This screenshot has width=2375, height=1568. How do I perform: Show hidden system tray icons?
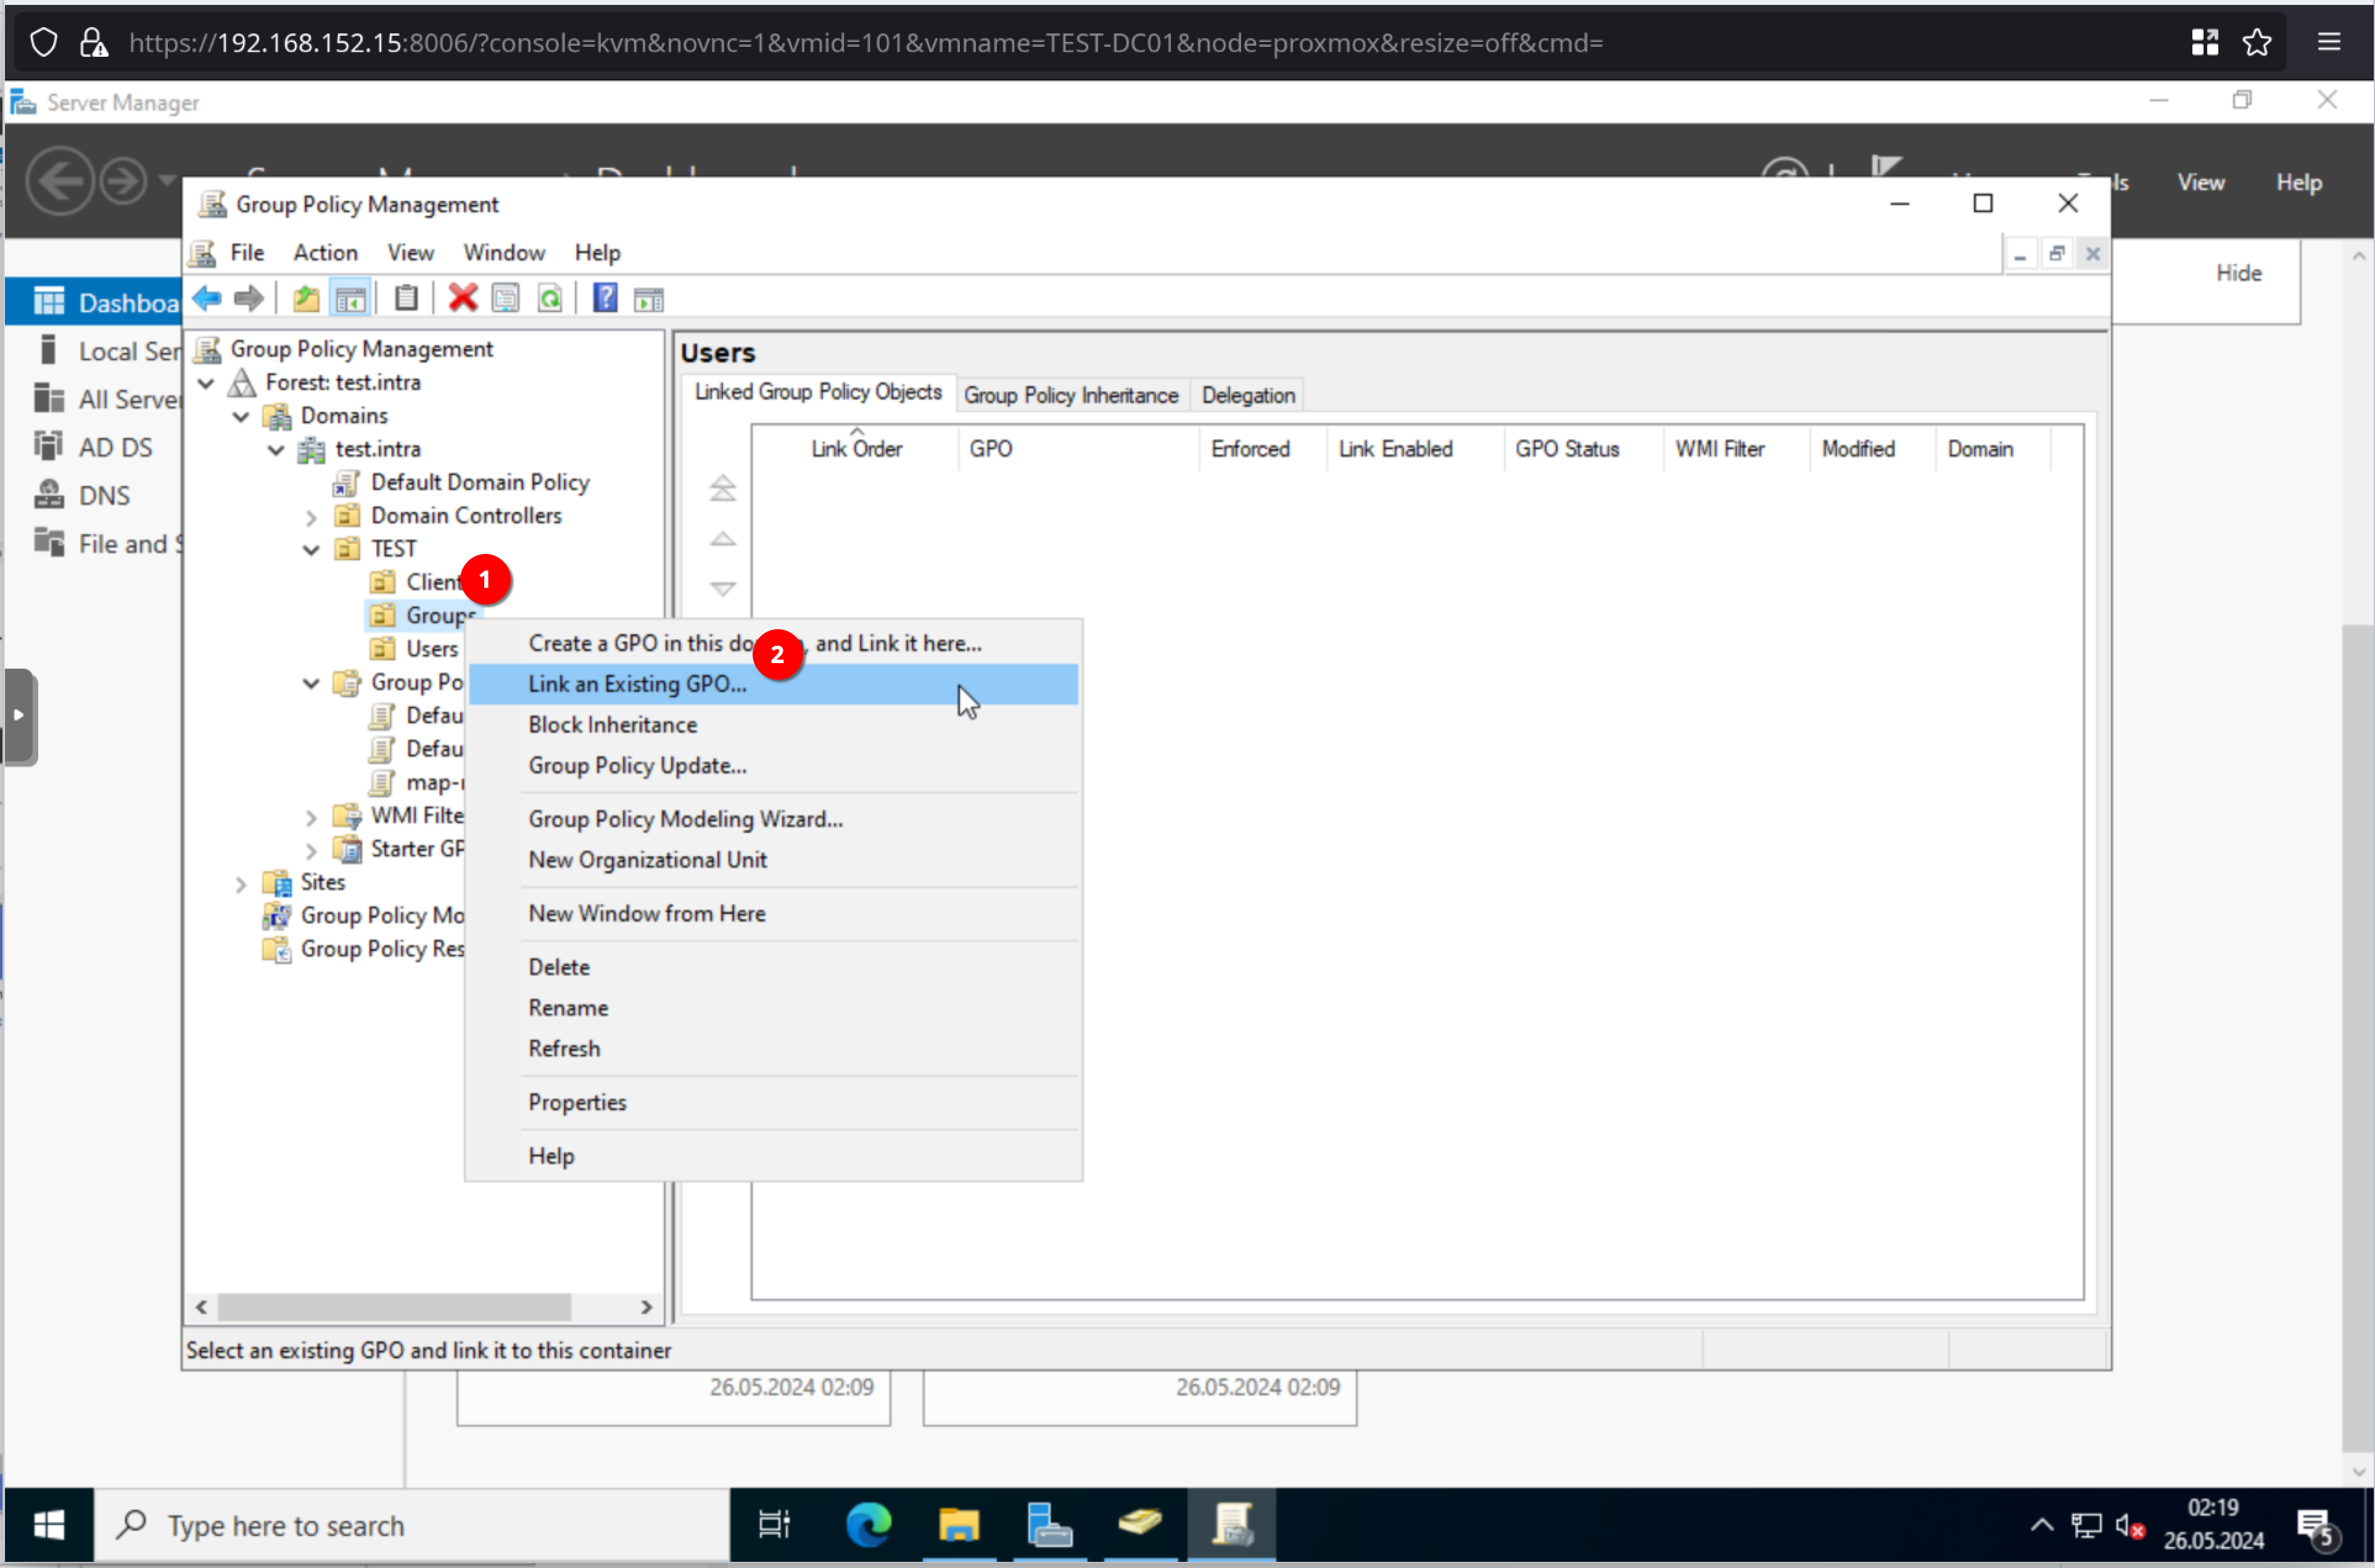click(2042, 1526)
